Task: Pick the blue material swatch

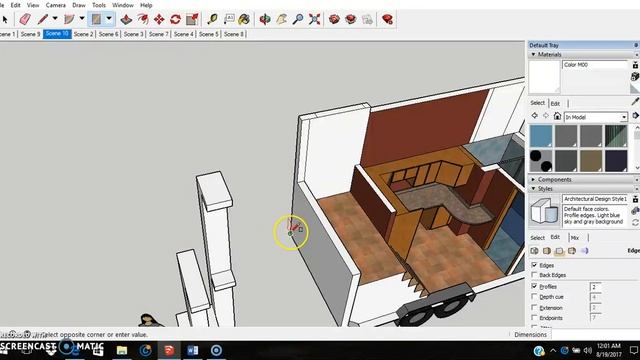Action: (541, 136)
